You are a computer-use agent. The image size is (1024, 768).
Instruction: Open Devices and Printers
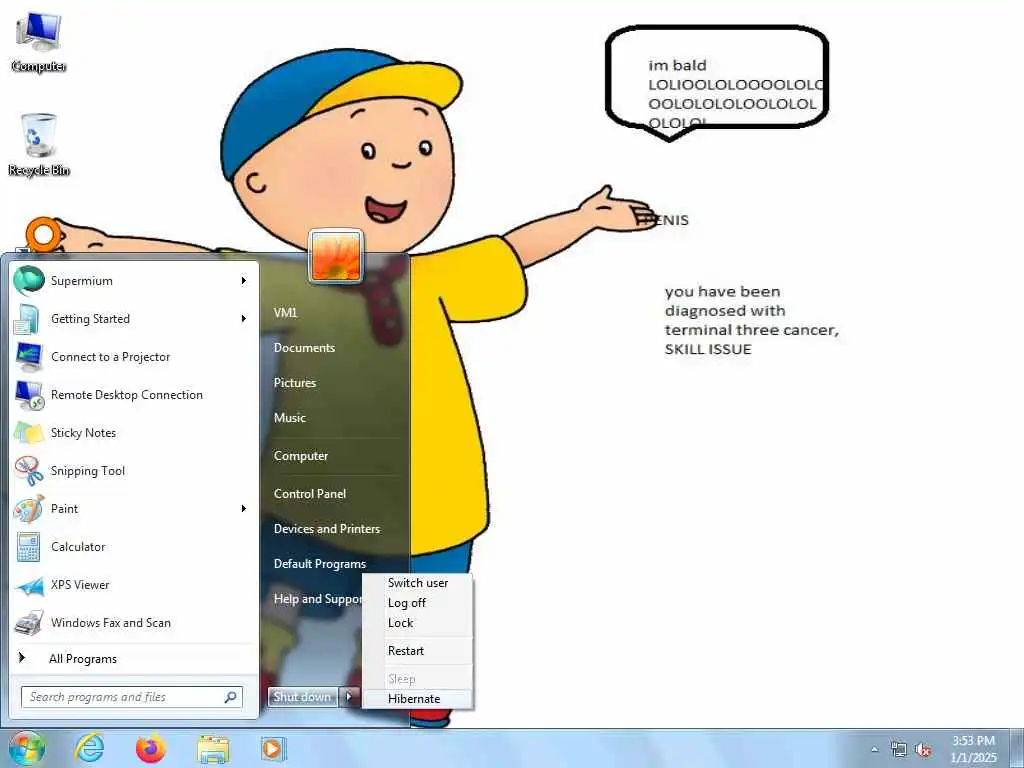point(327,529)
